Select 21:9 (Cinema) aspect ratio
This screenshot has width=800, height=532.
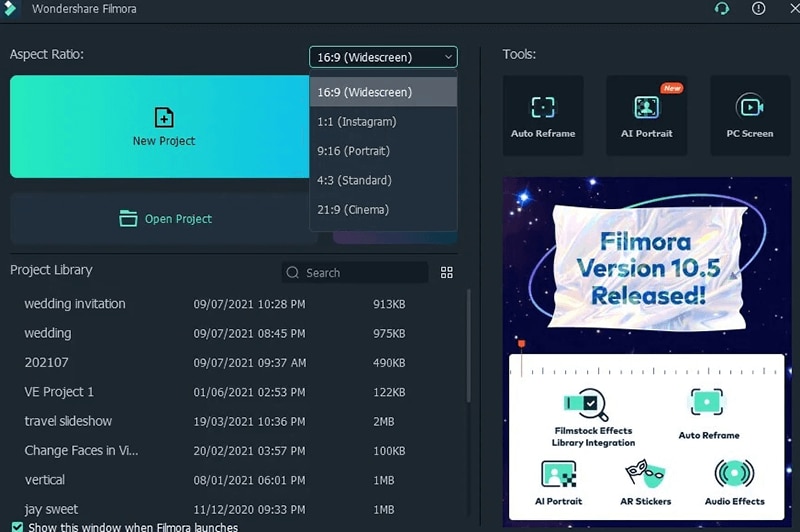tap(383, 210)
